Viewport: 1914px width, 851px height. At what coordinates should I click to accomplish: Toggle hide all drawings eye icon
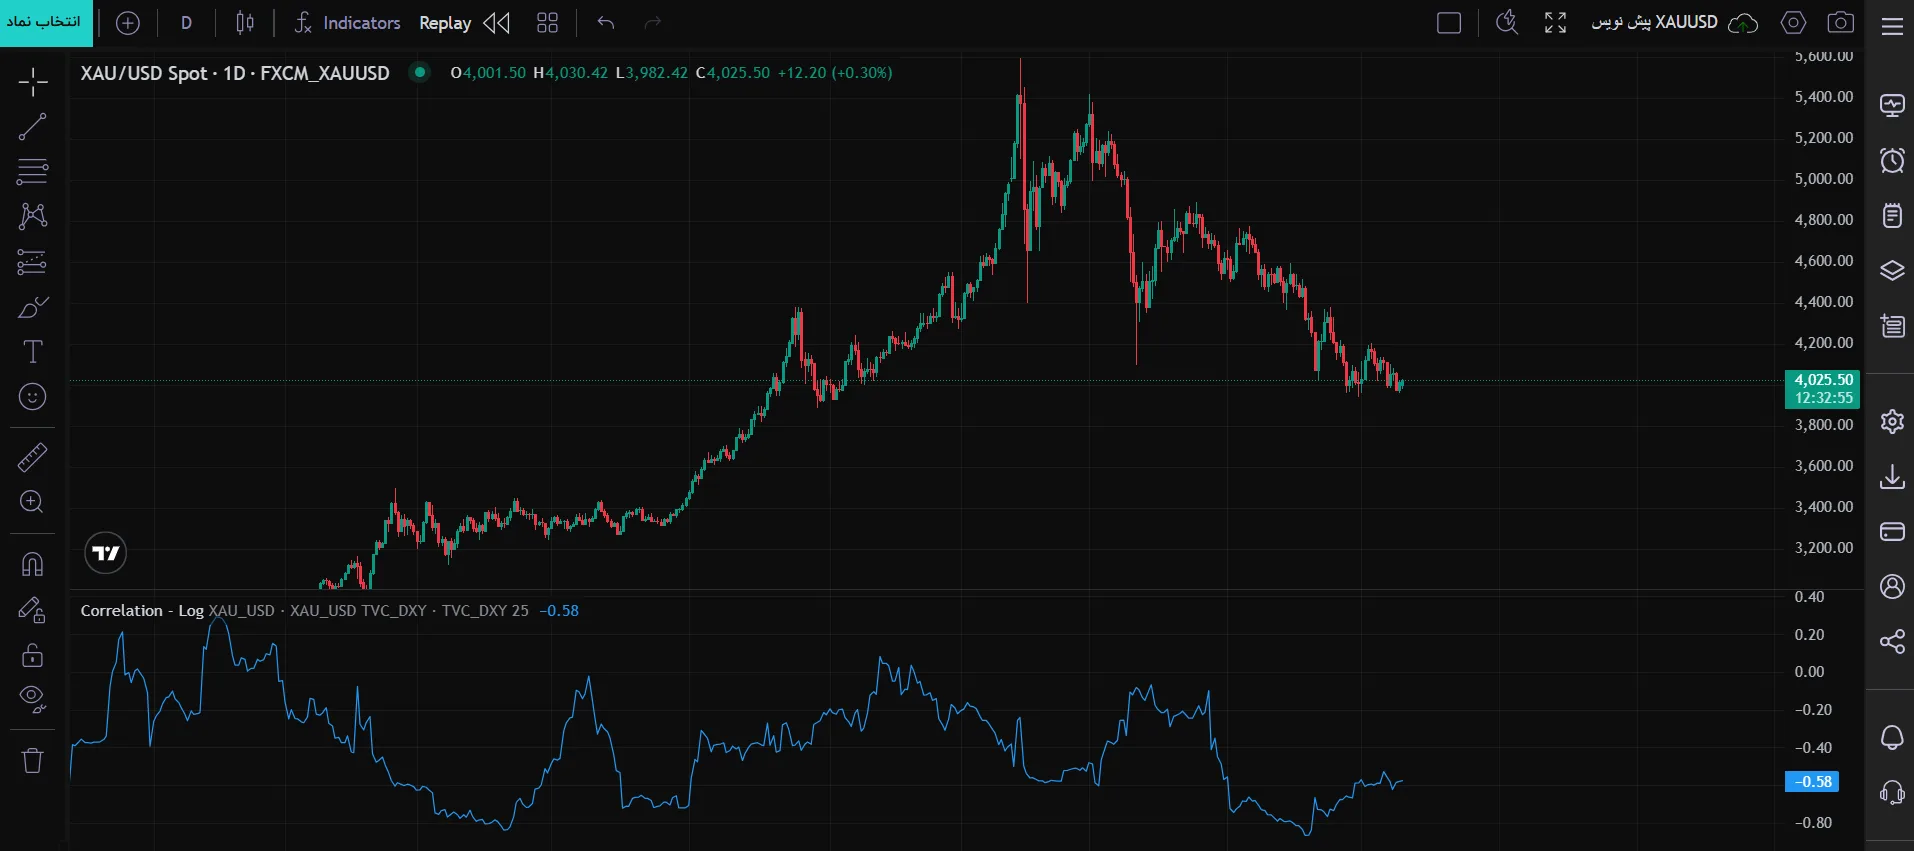coord(32,699)
